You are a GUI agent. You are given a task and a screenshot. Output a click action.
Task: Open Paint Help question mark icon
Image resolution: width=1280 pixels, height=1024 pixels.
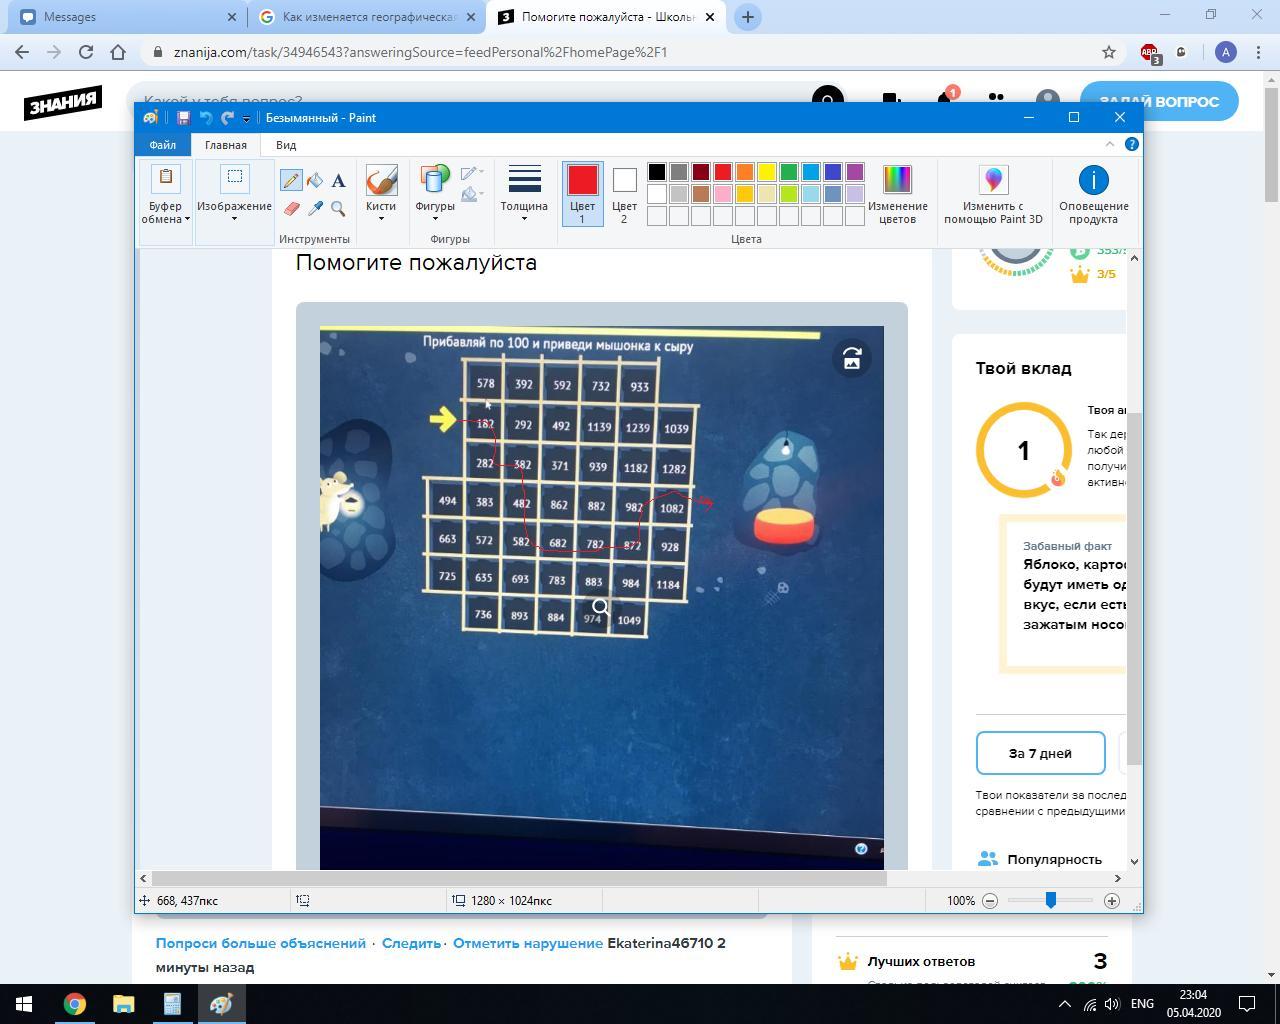[x=1132, y=144]
